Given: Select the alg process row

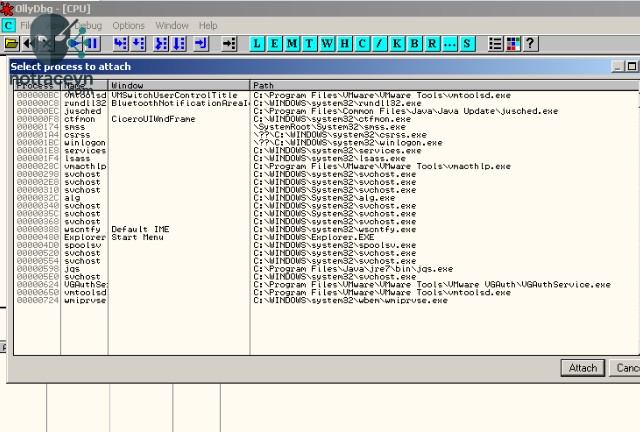Looking at the screenshot, I should click(x=327, y=198).
